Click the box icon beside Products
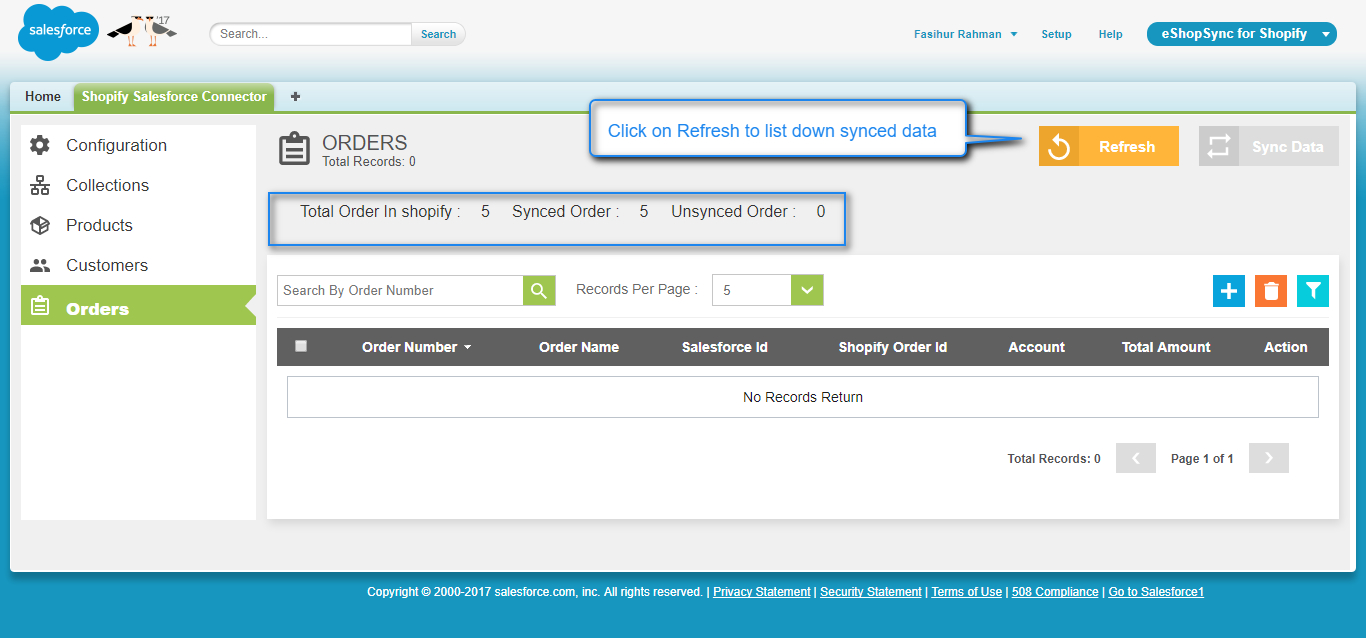 (x=40, y=225)
